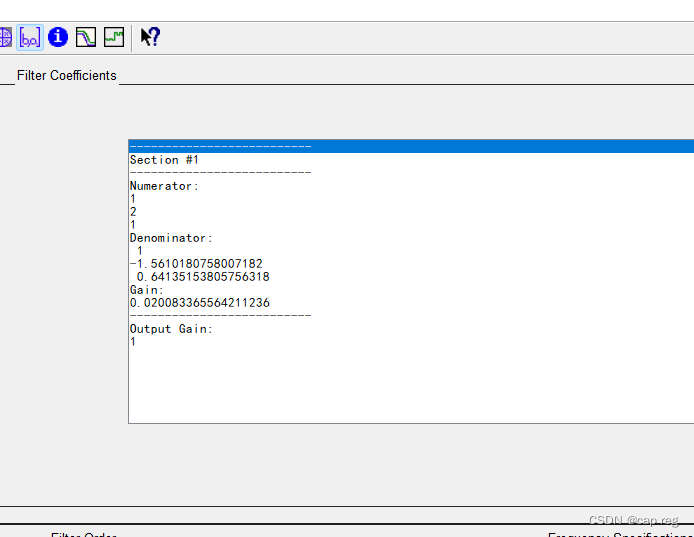Select the Filter Coefficients panel title

pyautogui.click(x=66, y=76)
